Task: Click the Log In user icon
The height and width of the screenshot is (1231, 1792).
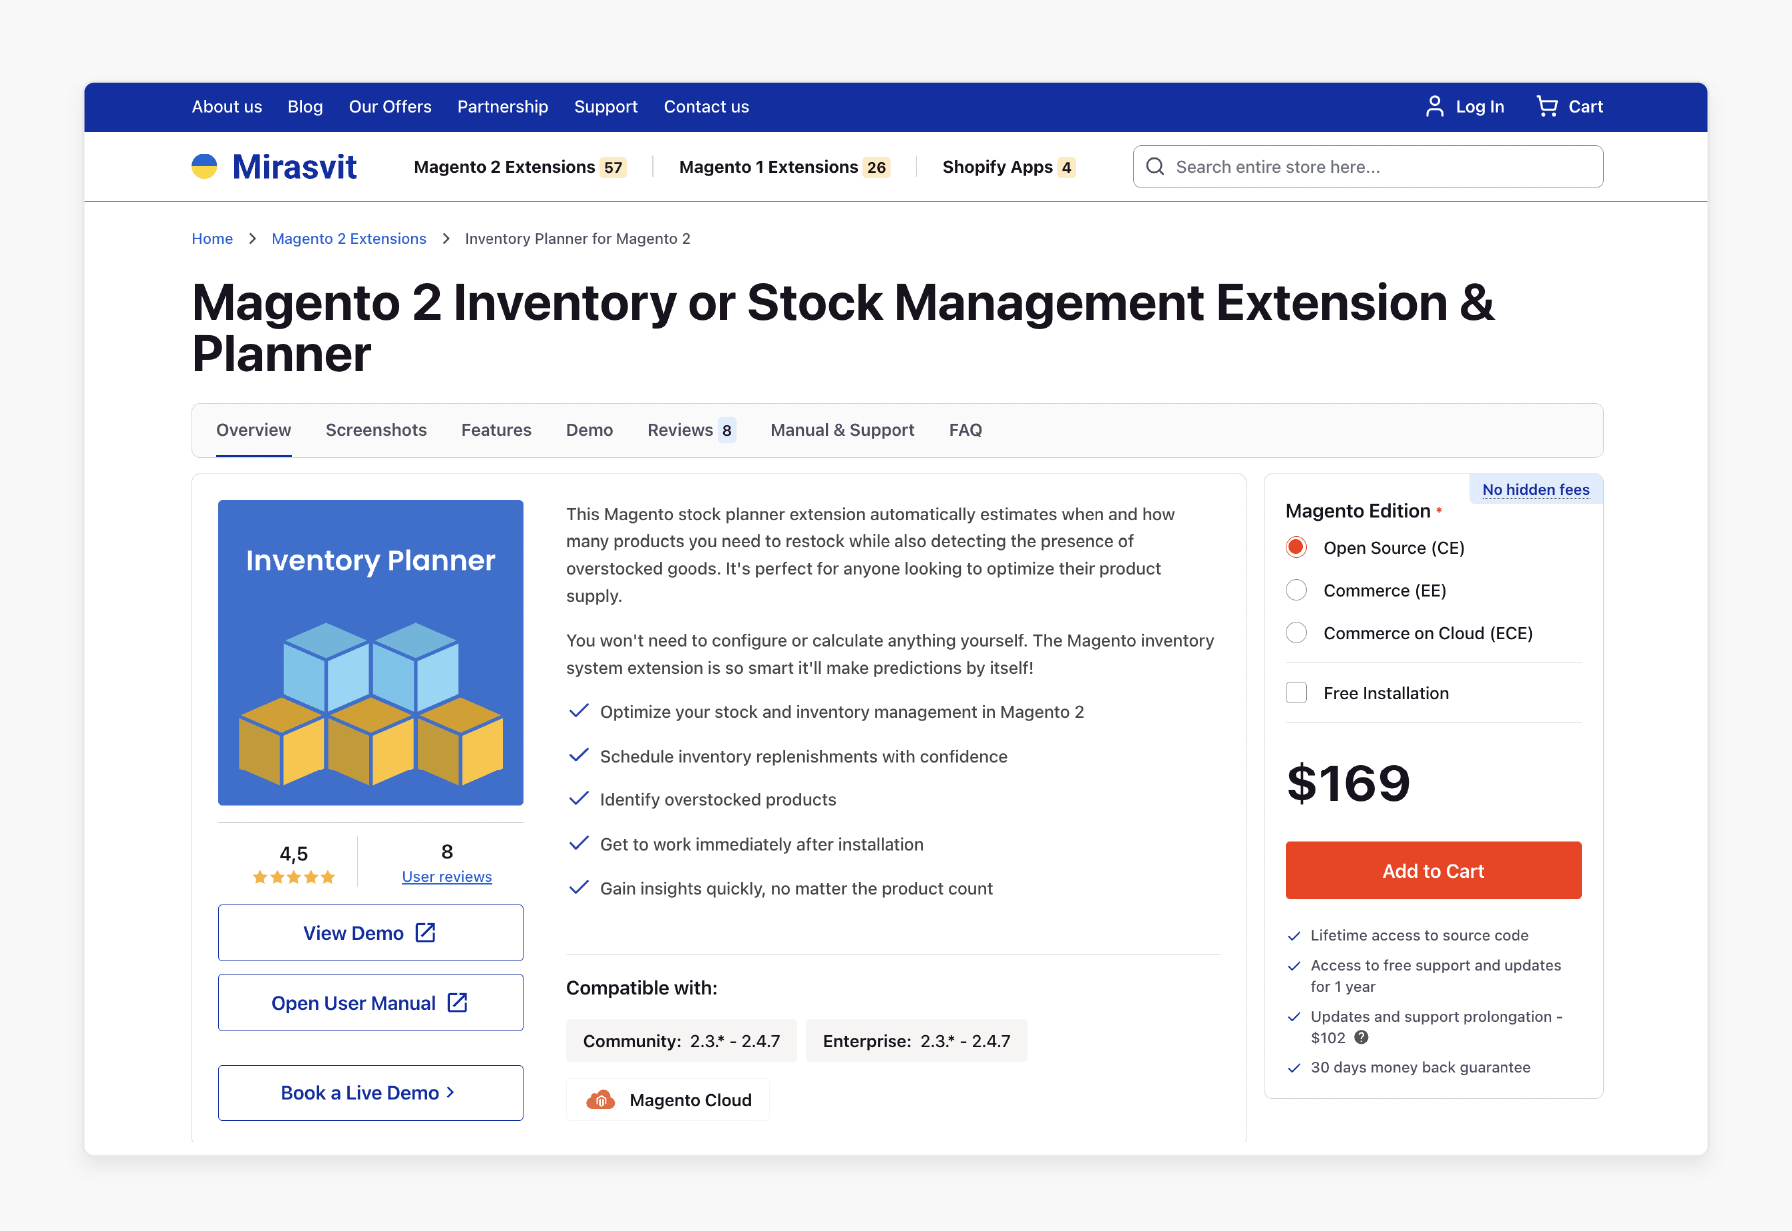Action: (x=1434, y=106)
